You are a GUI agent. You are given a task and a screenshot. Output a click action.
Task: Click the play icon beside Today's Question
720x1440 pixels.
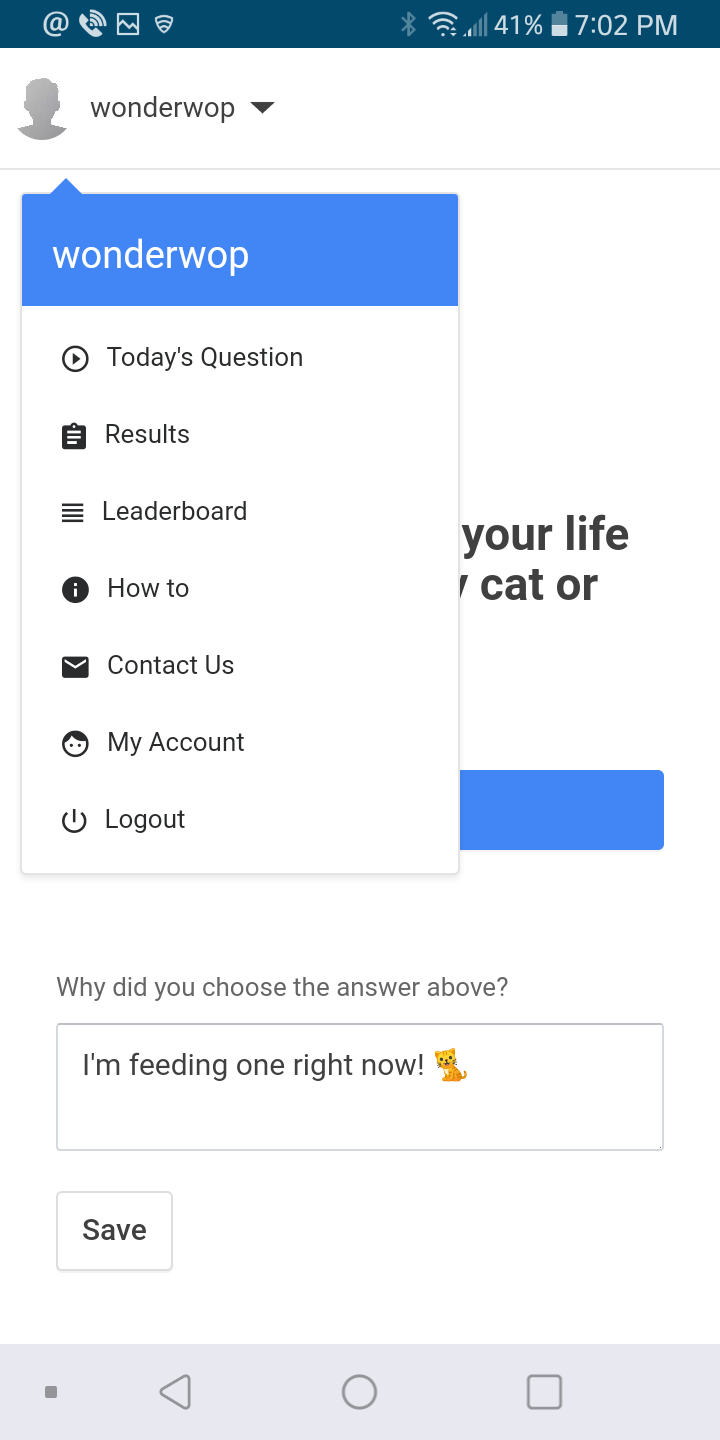75,358
